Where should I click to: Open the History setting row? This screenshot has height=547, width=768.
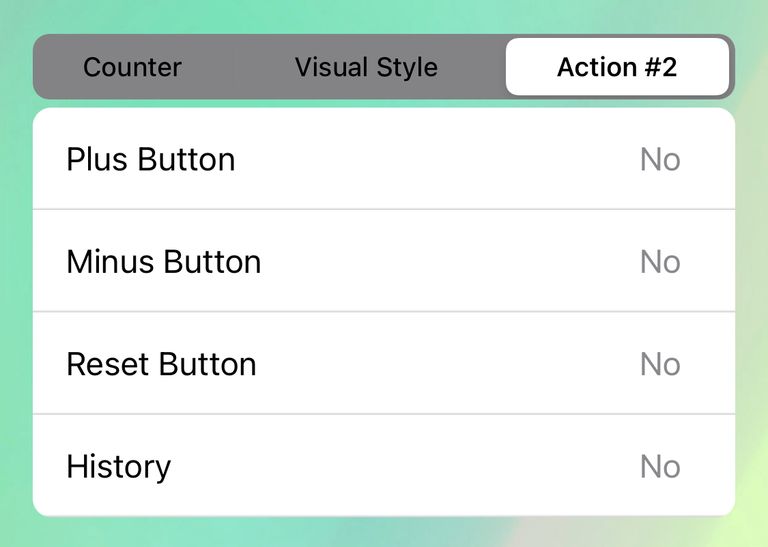click(x=384, y=465)
